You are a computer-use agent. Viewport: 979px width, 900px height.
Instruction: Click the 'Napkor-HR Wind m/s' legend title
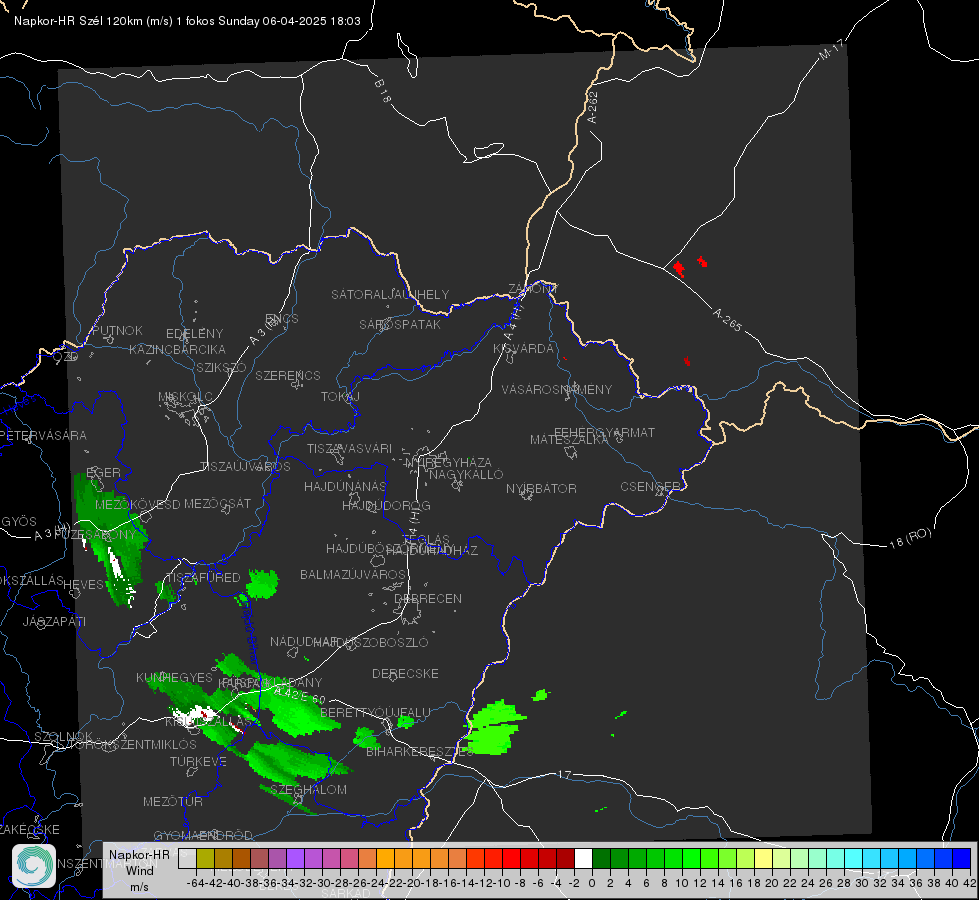click(x=139, y=870)
